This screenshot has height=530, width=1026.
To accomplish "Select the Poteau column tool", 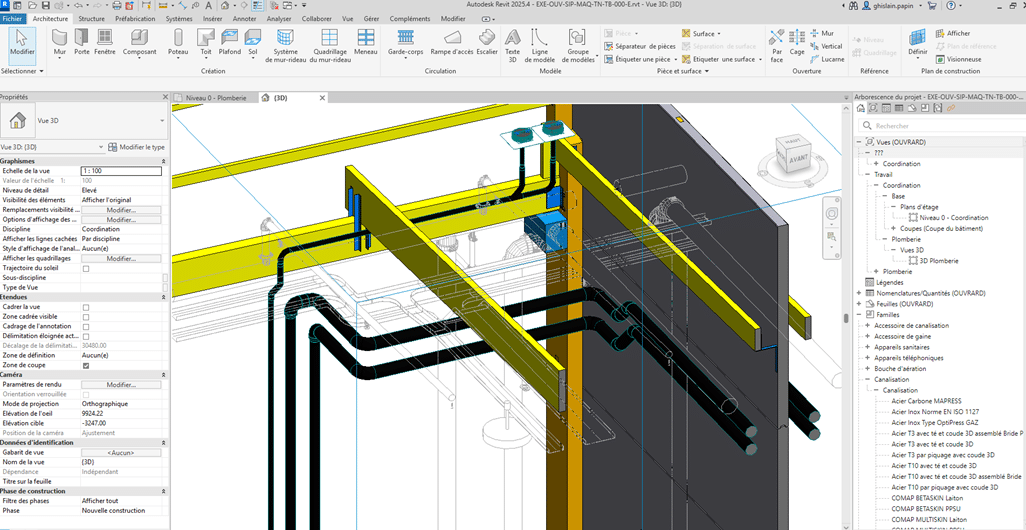I will [178, 43].
